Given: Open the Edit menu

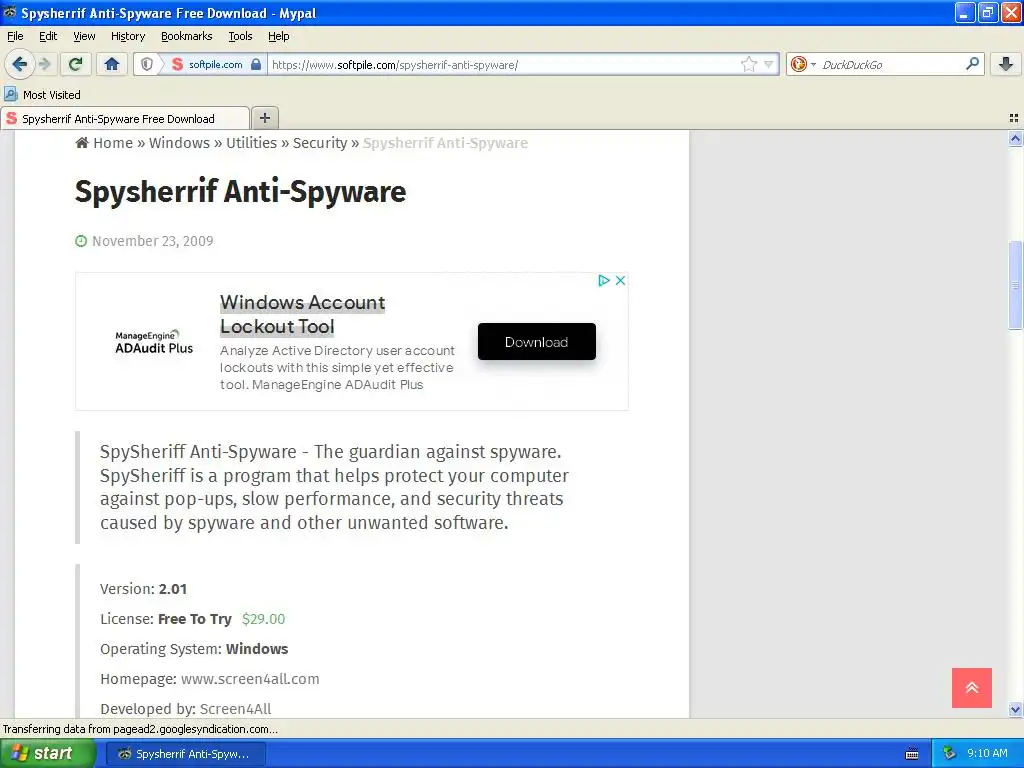Looking at the screenshot, I should click(48, 36).
